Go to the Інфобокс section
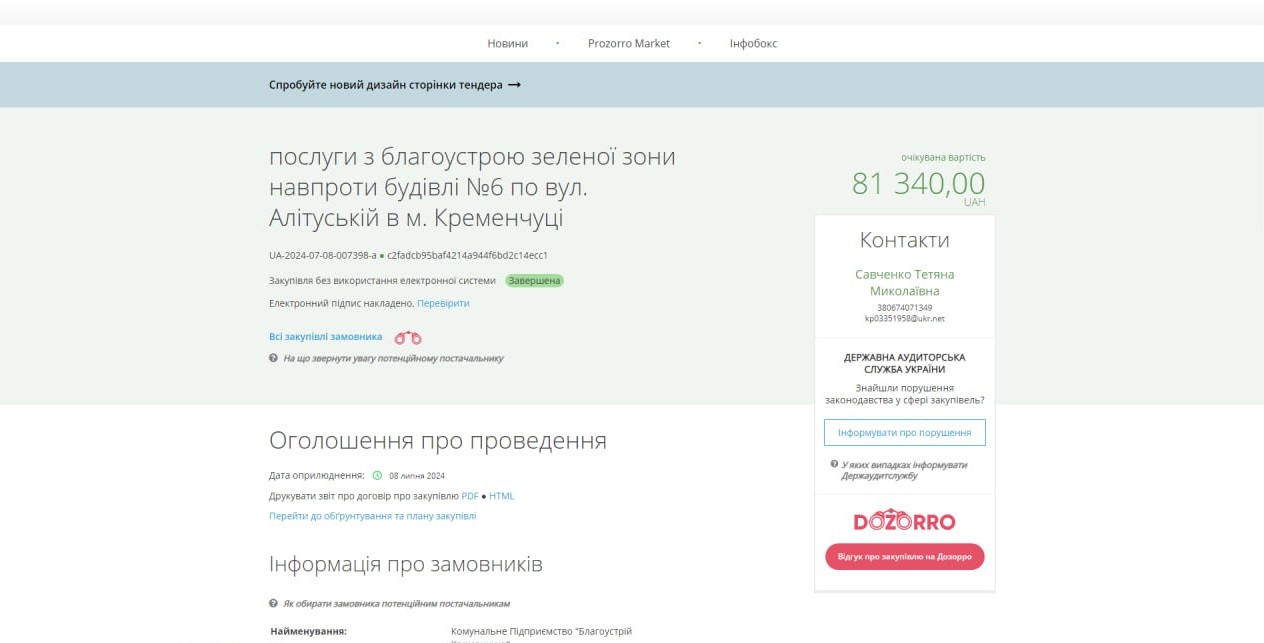 (x=753, y=44)
